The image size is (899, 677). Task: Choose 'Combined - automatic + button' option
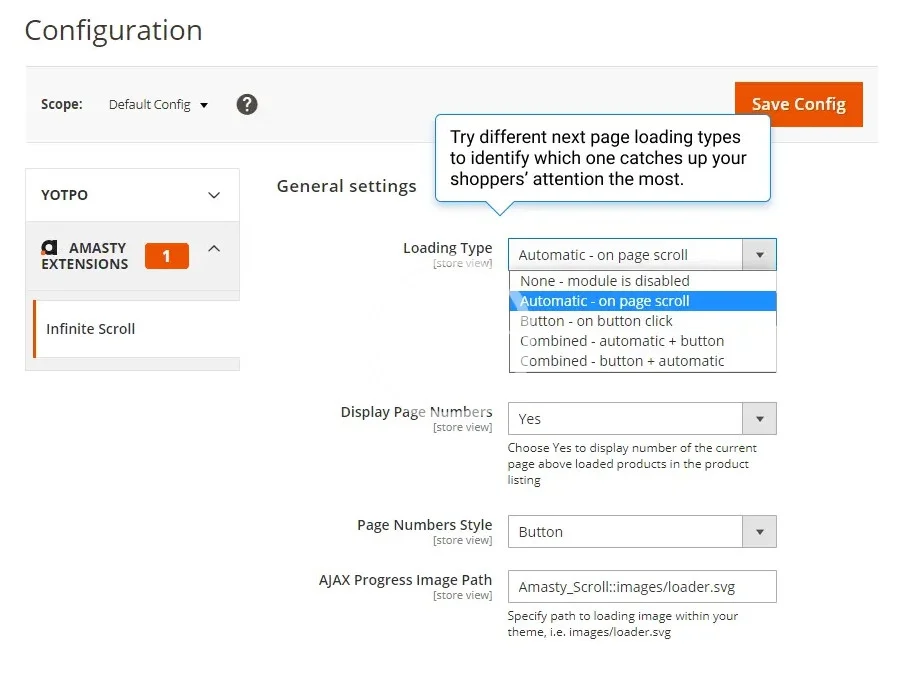point(621,341)
